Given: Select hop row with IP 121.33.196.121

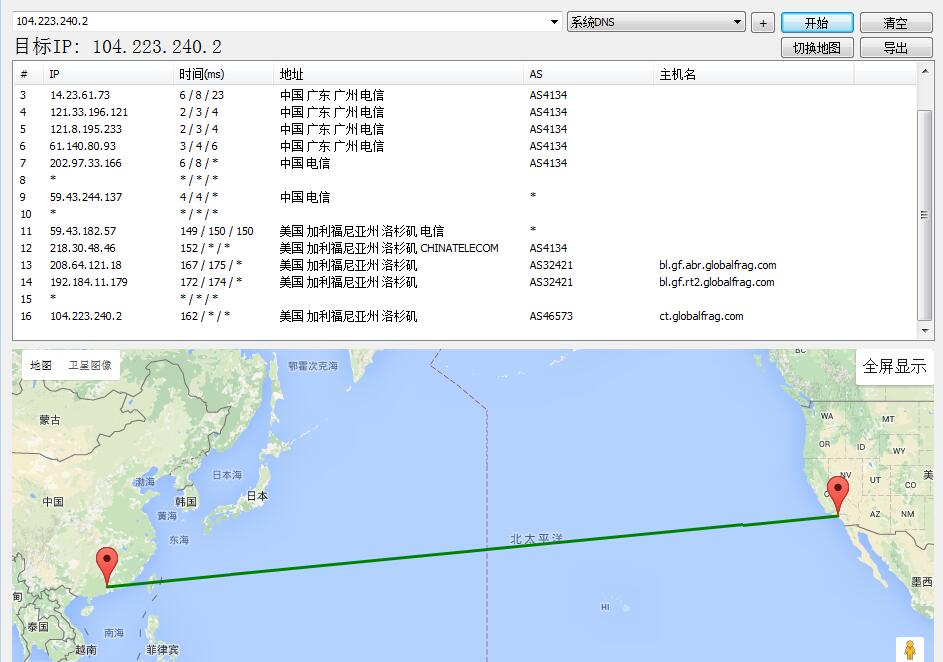Looking at the screenshot, I should (464, 112).
